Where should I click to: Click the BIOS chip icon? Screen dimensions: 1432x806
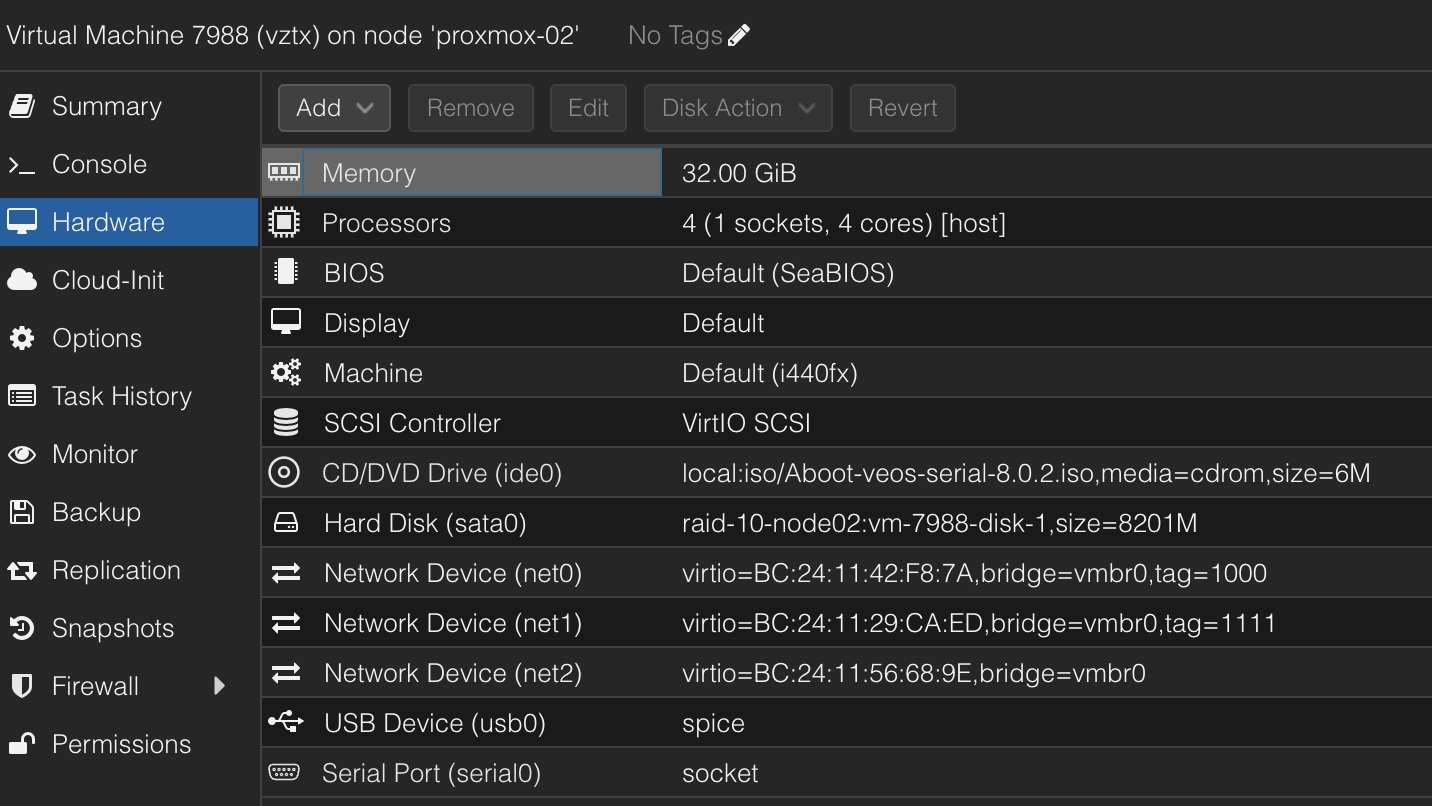pos(285,272)
